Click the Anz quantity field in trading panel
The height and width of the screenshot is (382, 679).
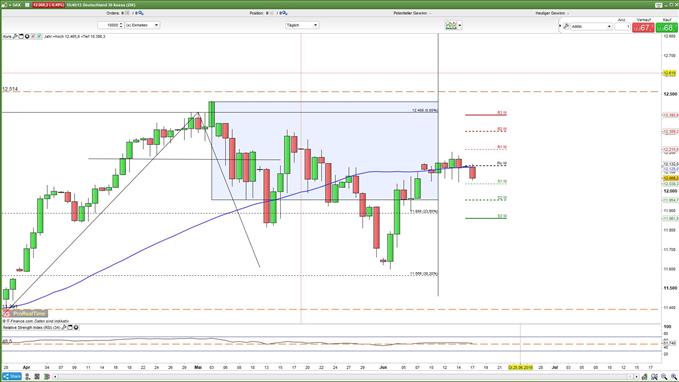[622, 26]
